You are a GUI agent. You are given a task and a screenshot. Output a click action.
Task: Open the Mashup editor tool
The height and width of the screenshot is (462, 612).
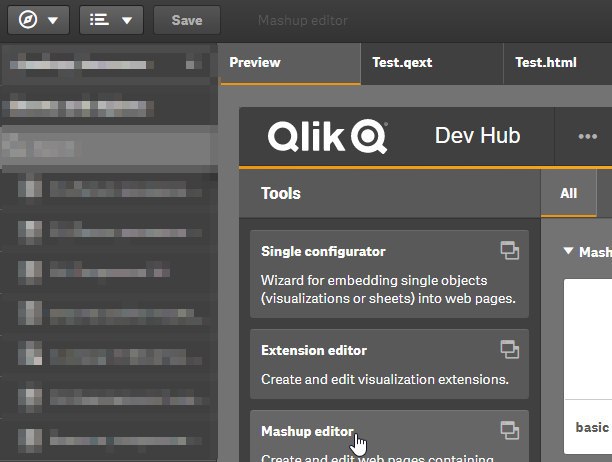tap(389, 436)
